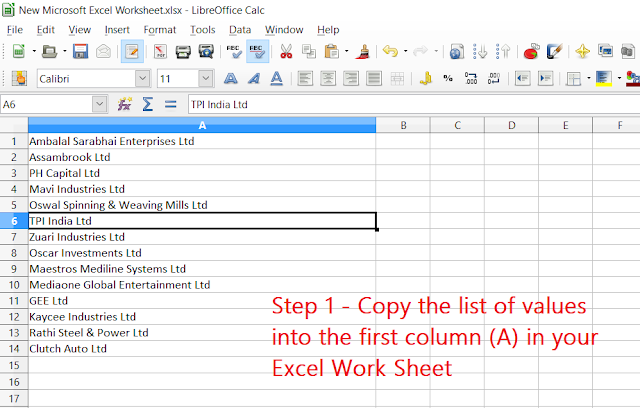Decrease the cell indent
Screen dimensions: 640x408
[522, 78]
